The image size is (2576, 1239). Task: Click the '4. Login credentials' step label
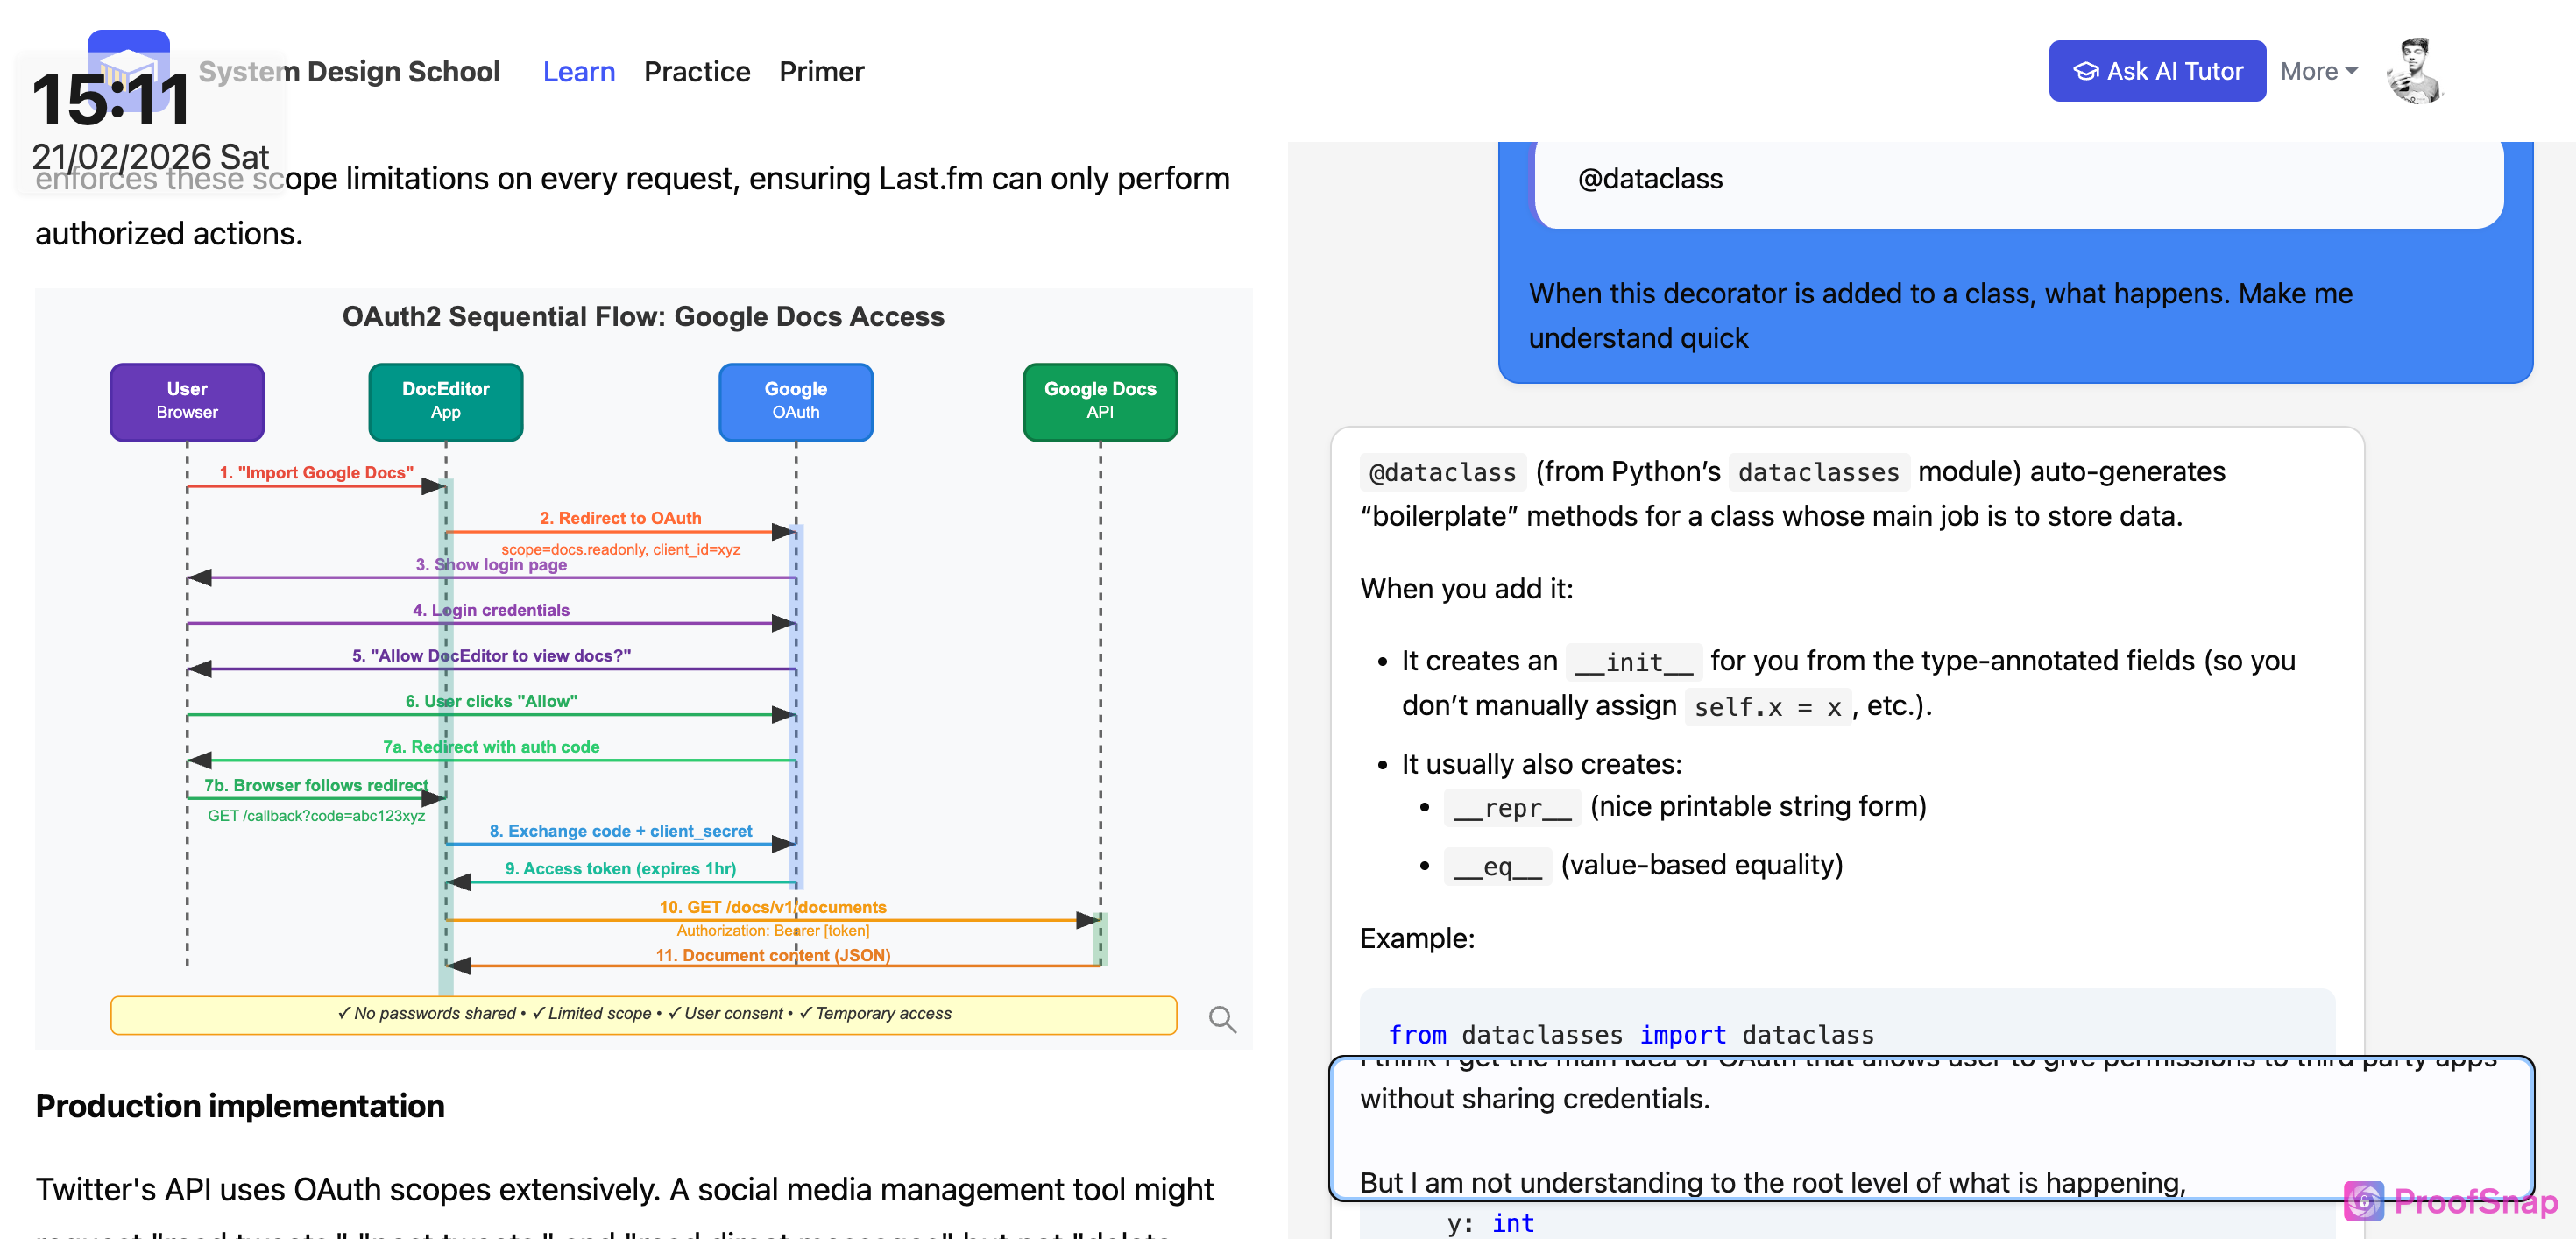(491, 610)
